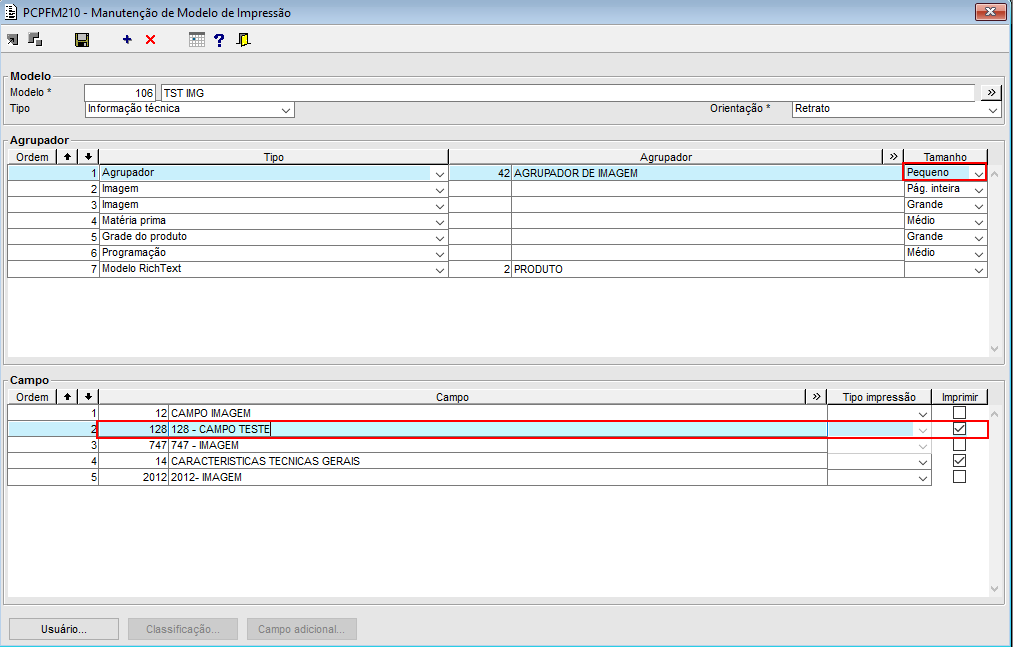Click the Tamanho column header
This screenshot has height=647, width=1013.
pyautogui.click(x=945, y=156)
